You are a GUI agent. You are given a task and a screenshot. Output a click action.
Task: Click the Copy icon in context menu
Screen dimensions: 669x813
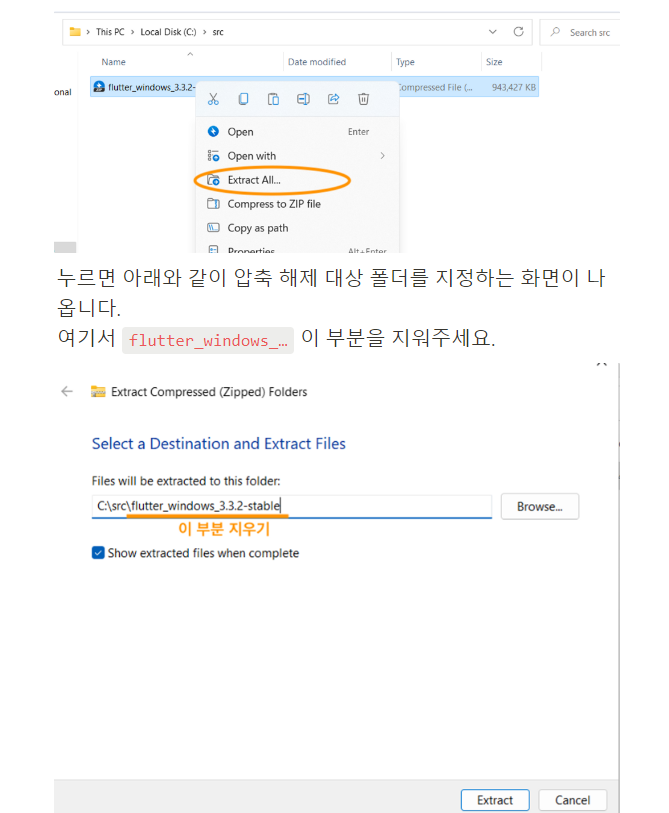(x=243, y=99)
